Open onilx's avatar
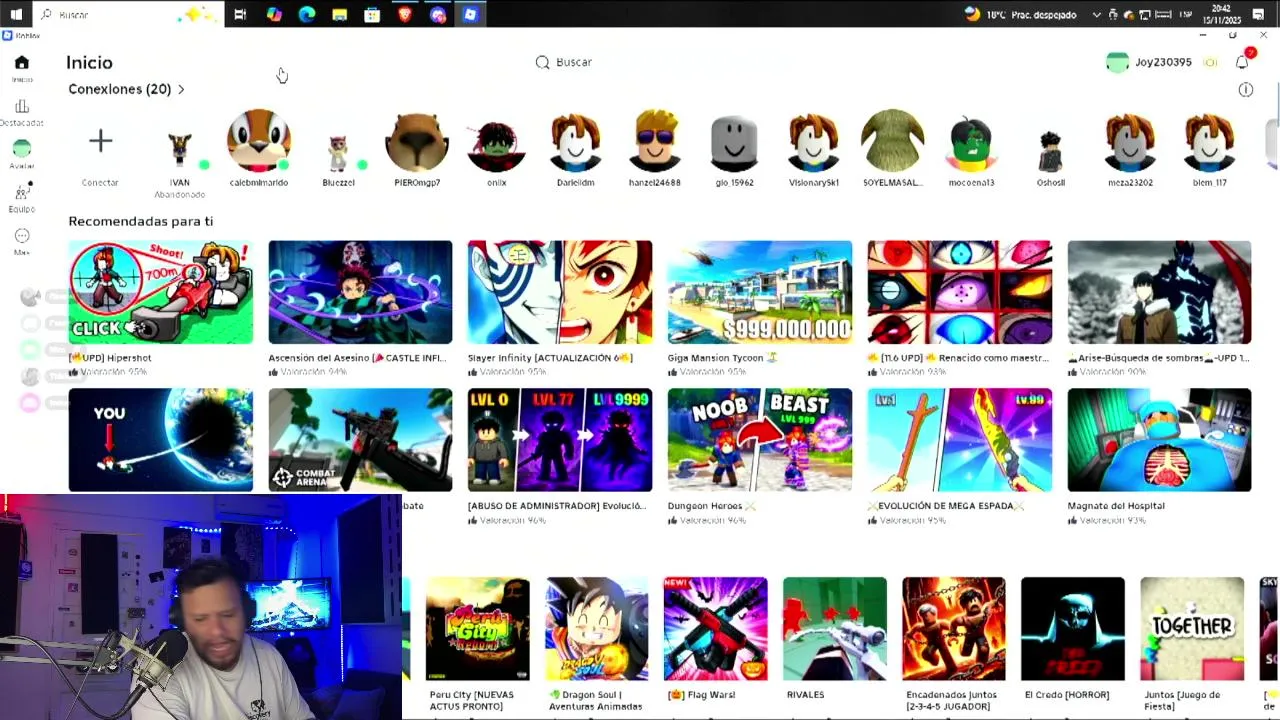1280x720 pixels. click(496, 146)
